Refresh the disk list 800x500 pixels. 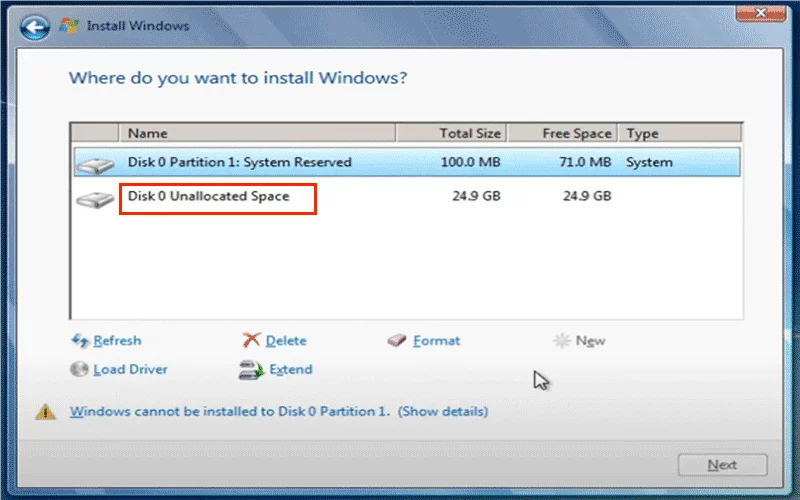point(117,340)
